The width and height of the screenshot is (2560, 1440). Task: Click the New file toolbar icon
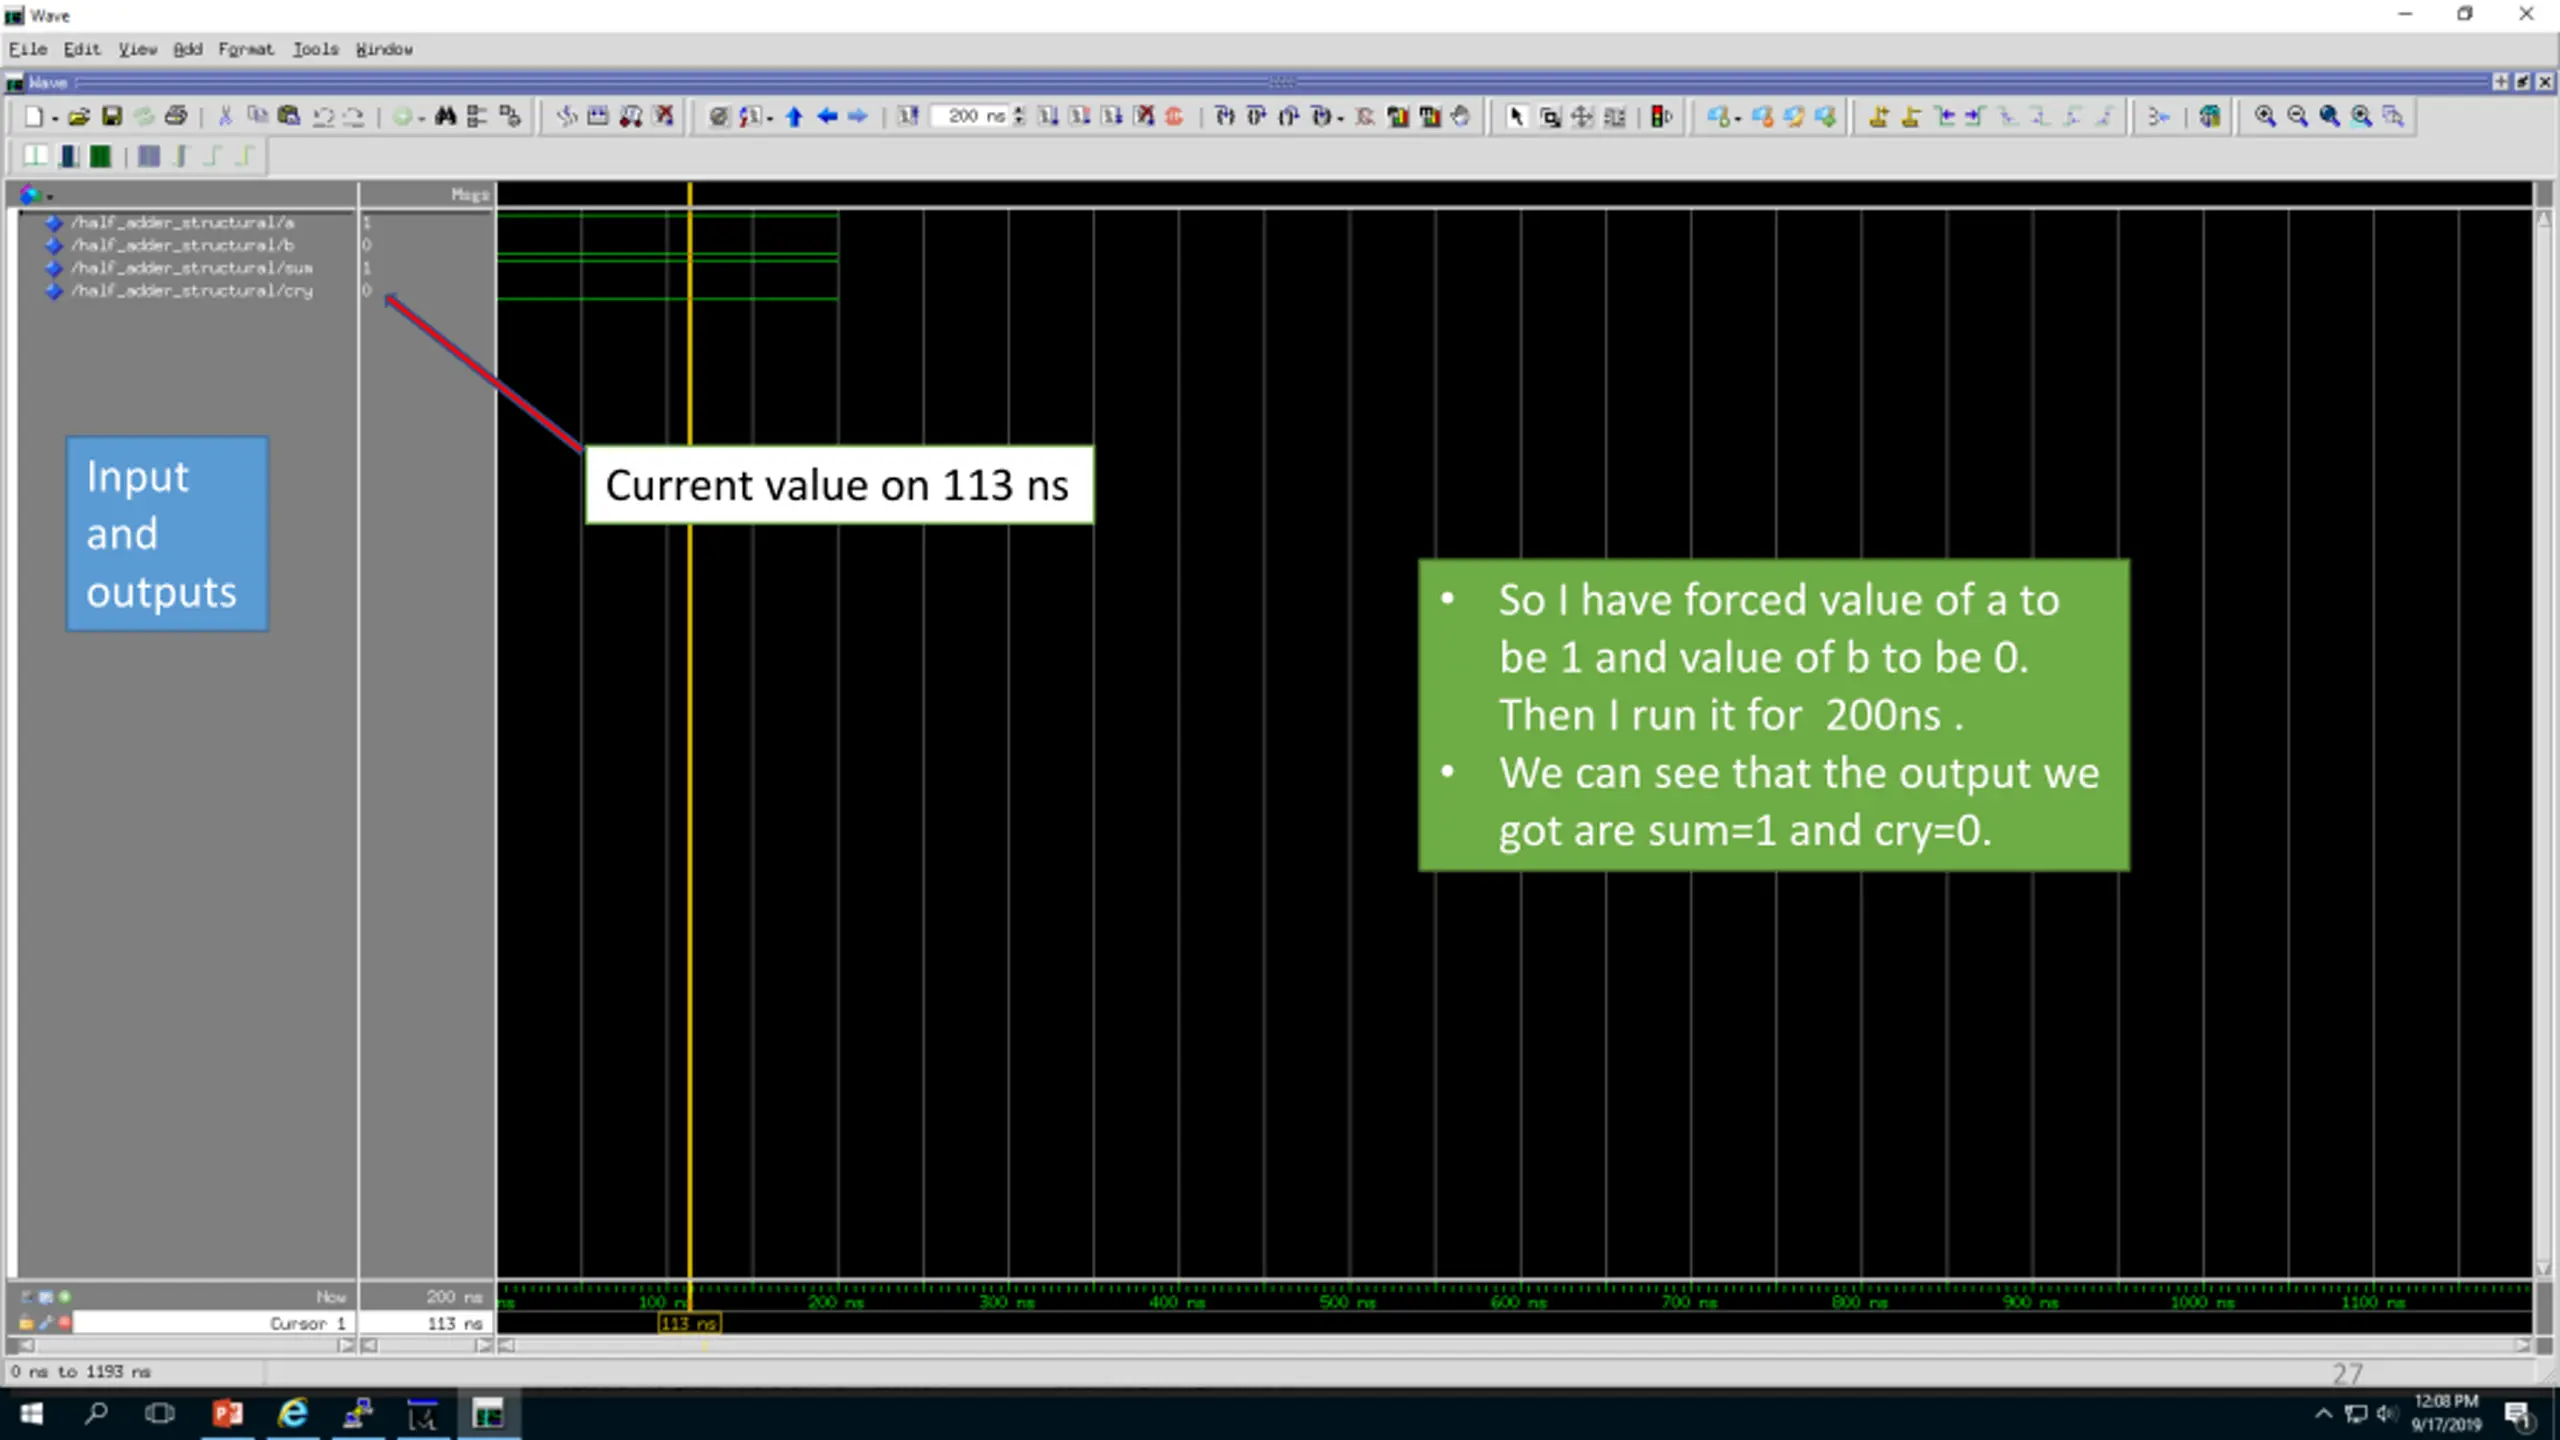(x=33, y=117)
